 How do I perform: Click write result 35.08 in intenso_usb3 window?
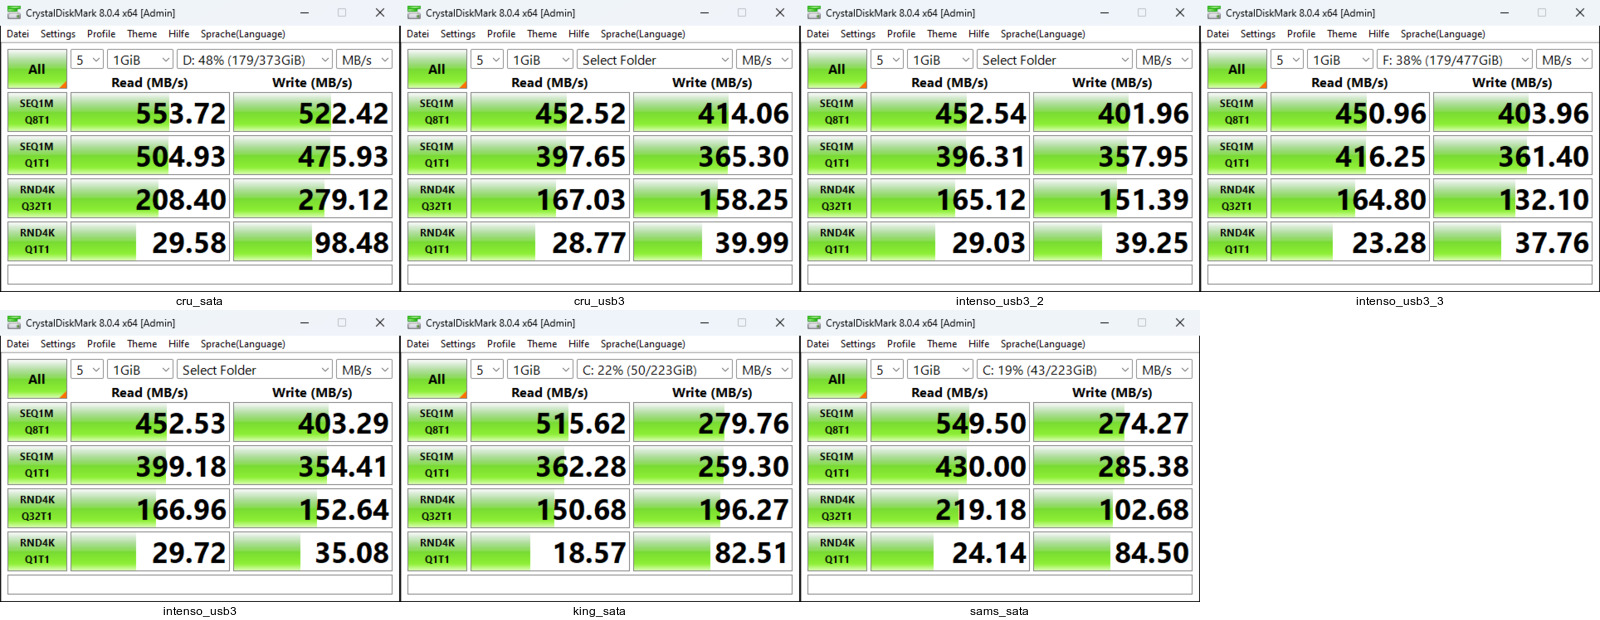(x=313, y=552)
